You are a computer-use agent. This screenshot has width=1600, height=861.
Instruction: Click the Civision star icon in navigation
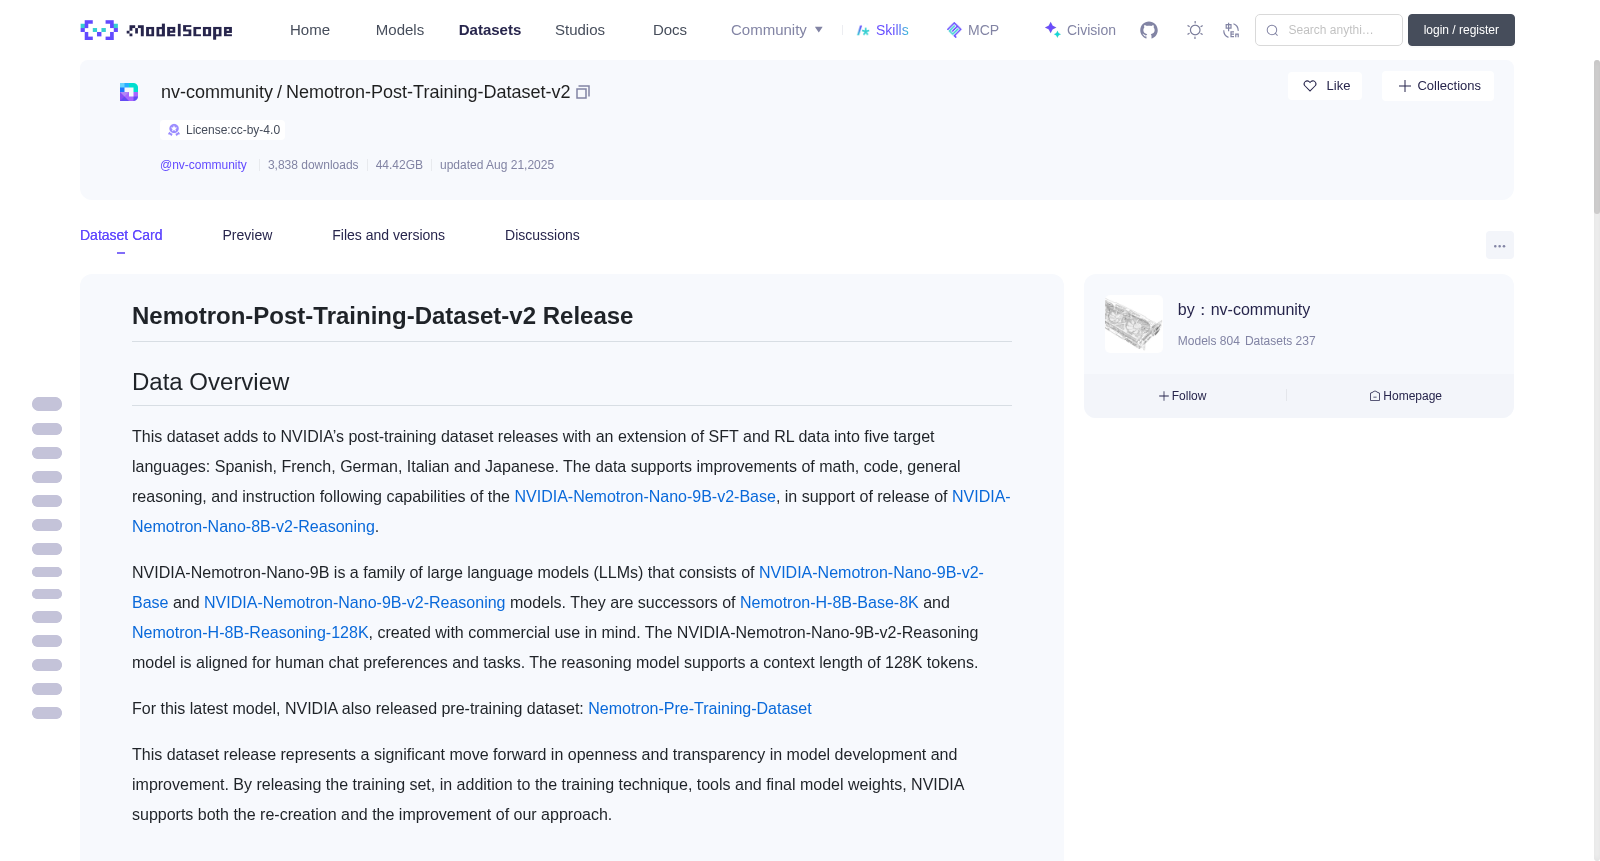1052,30
